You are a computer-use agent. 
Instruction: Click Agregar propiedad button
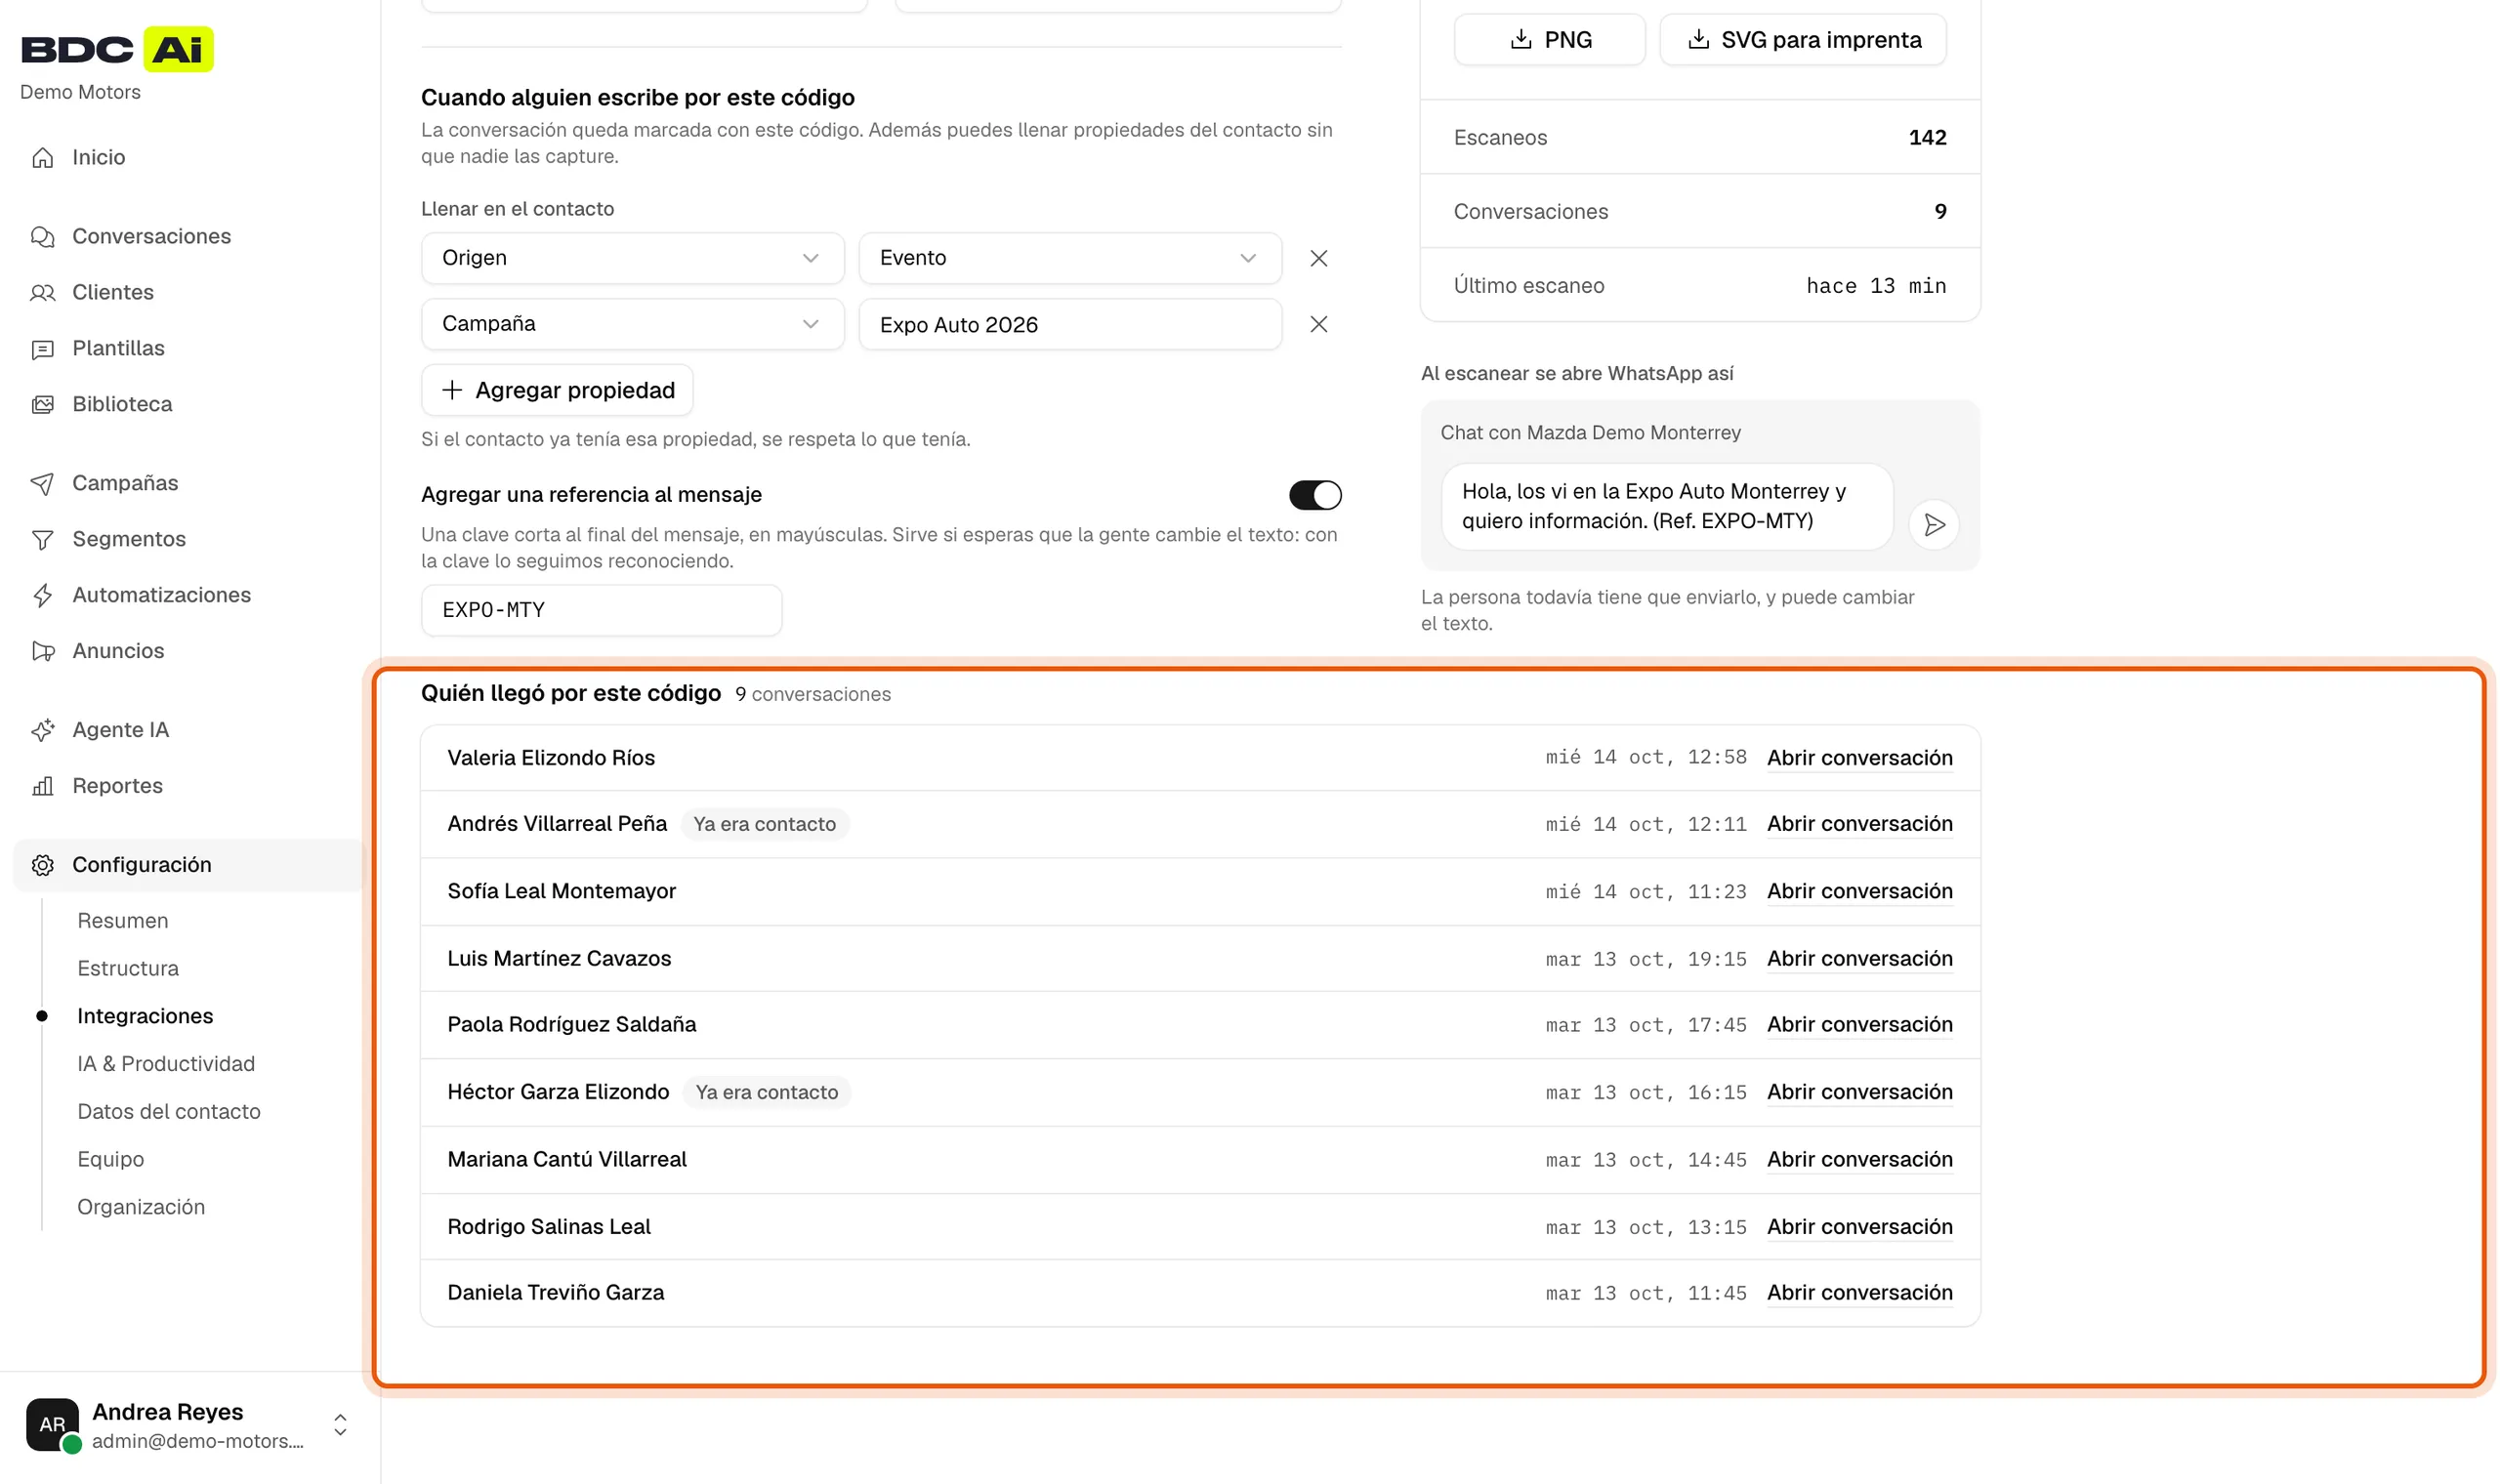(557, 391)
